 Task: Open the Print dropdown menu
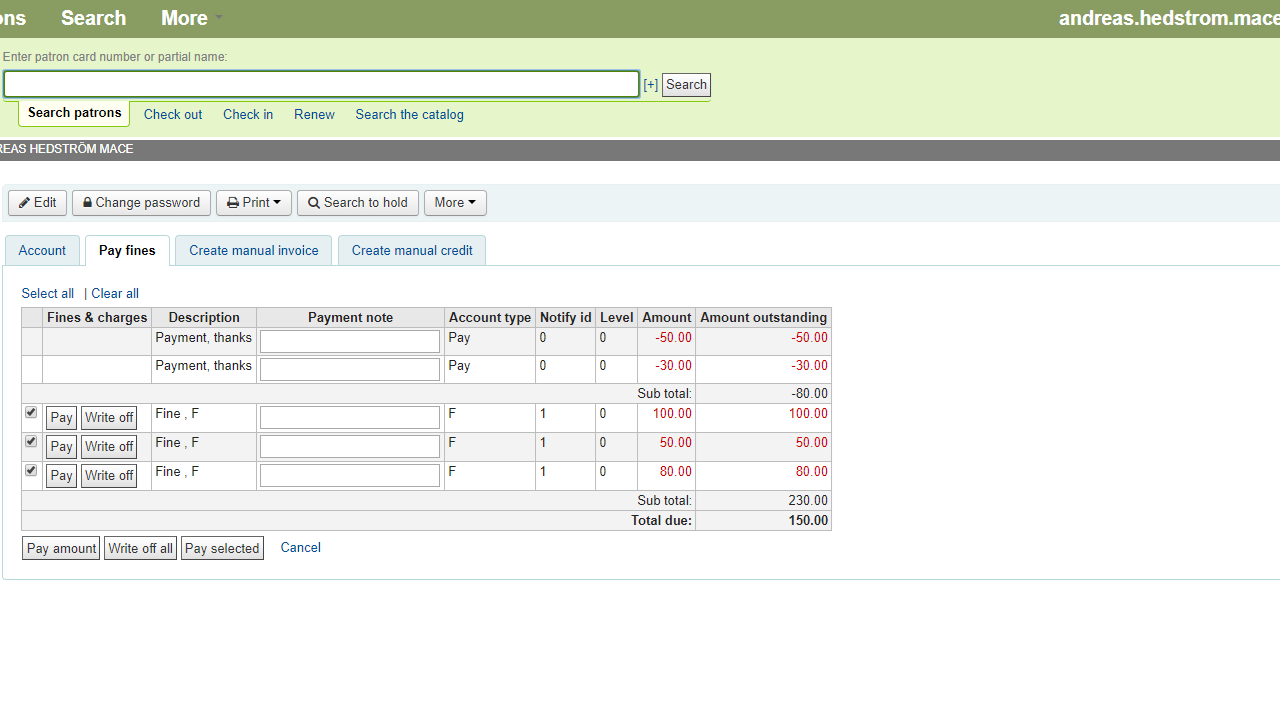coord(254,203)
